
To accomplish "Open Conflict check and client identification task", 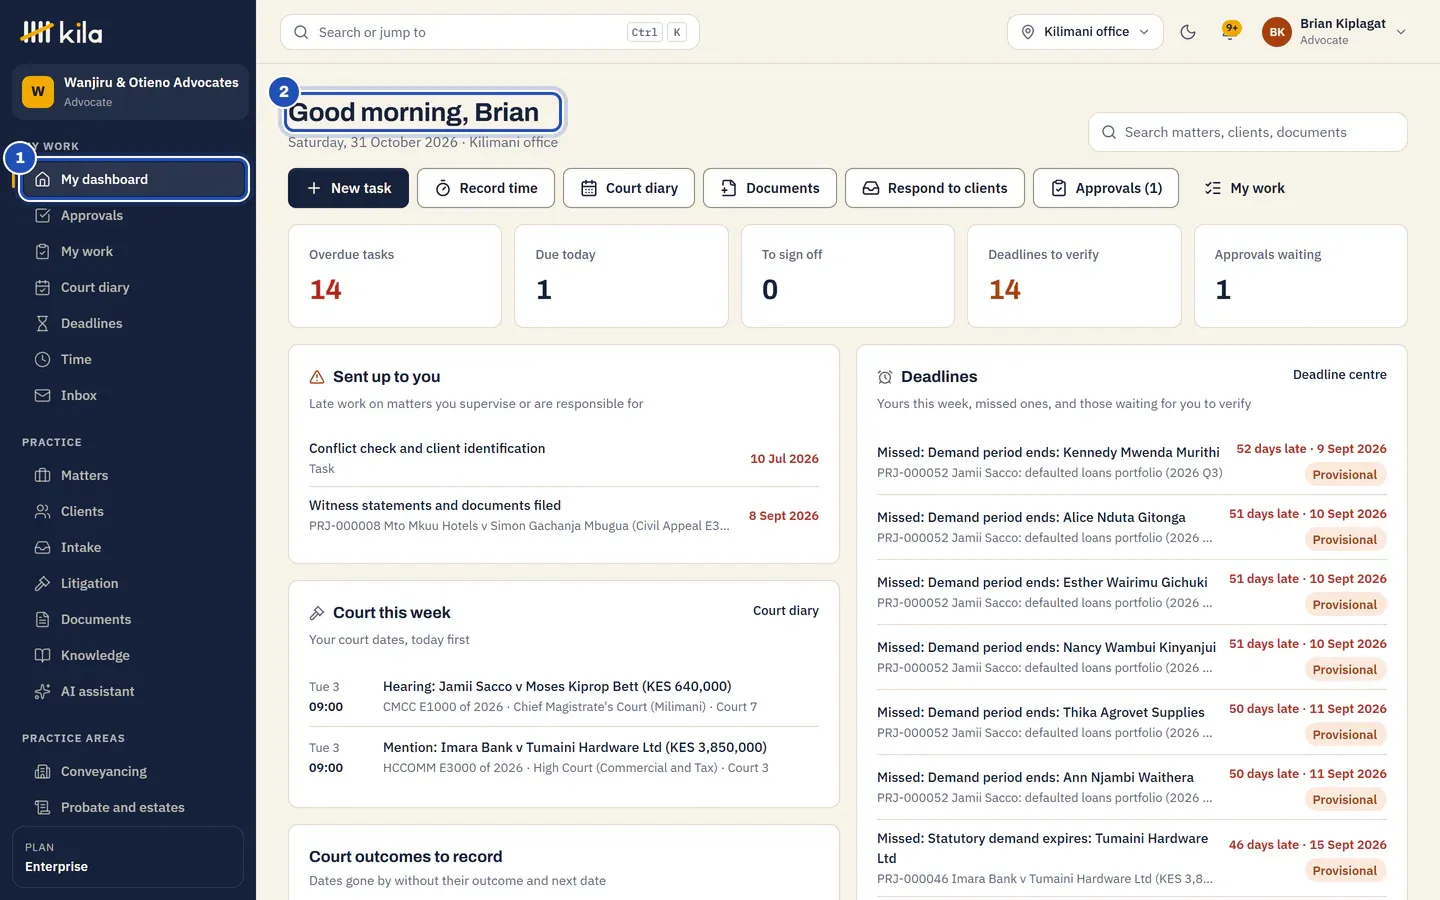I will 564,458.
